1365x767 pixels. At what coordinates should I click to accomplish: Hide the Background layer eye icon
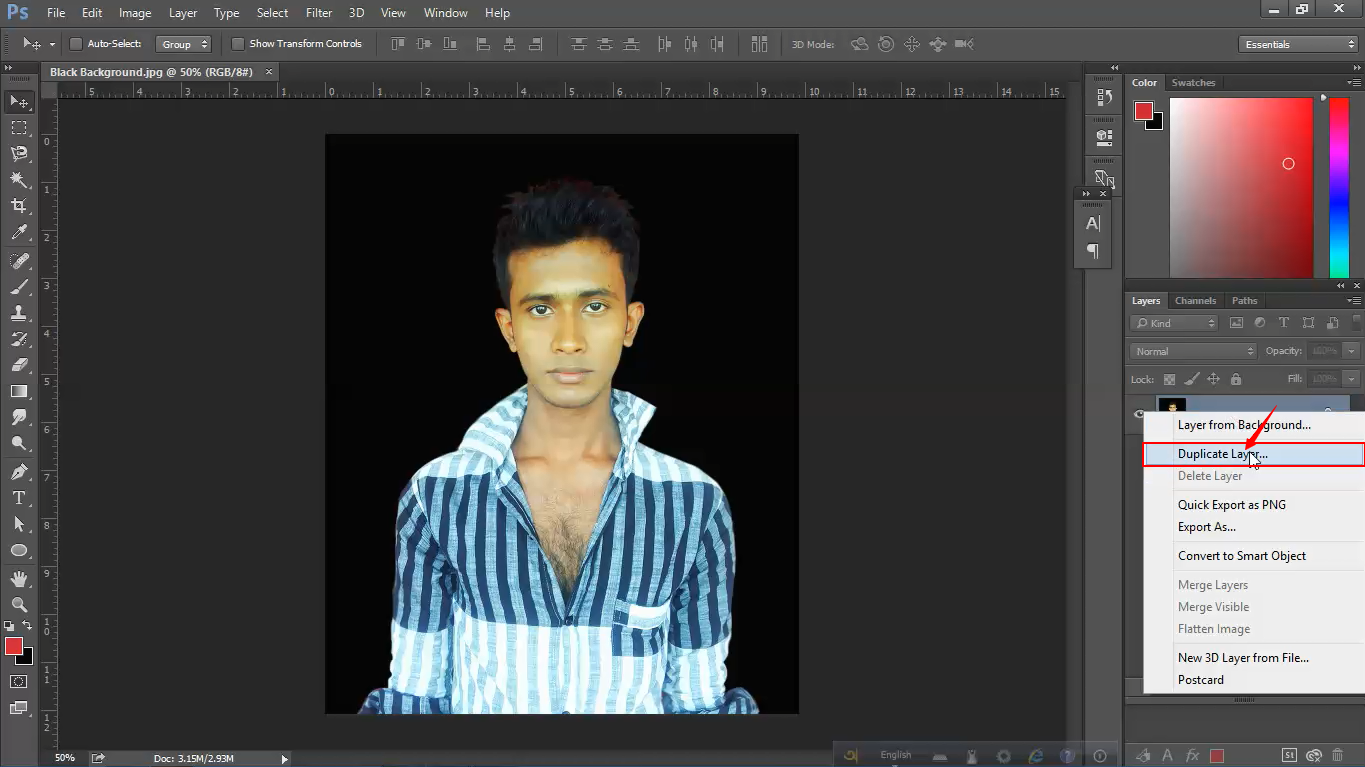(x=1139, y=414)
